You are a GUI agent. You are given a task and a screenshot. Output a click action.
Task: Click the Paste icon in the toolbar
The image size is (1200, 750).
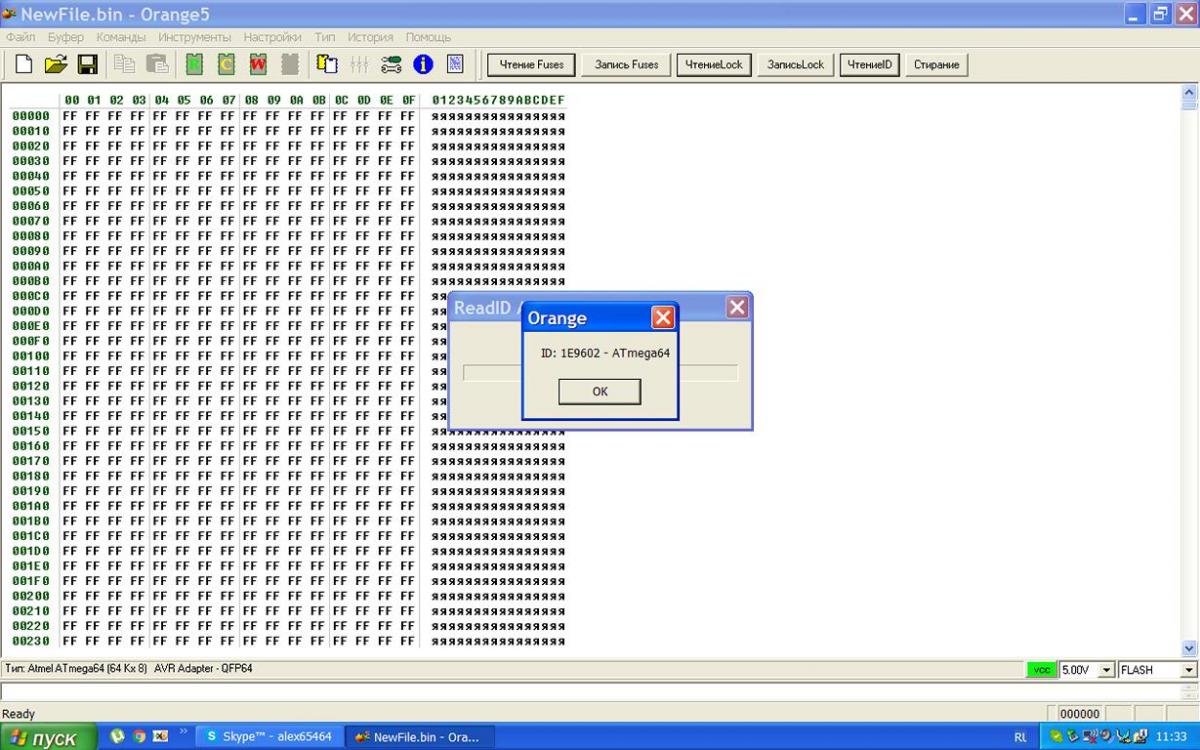click(157, 65)
